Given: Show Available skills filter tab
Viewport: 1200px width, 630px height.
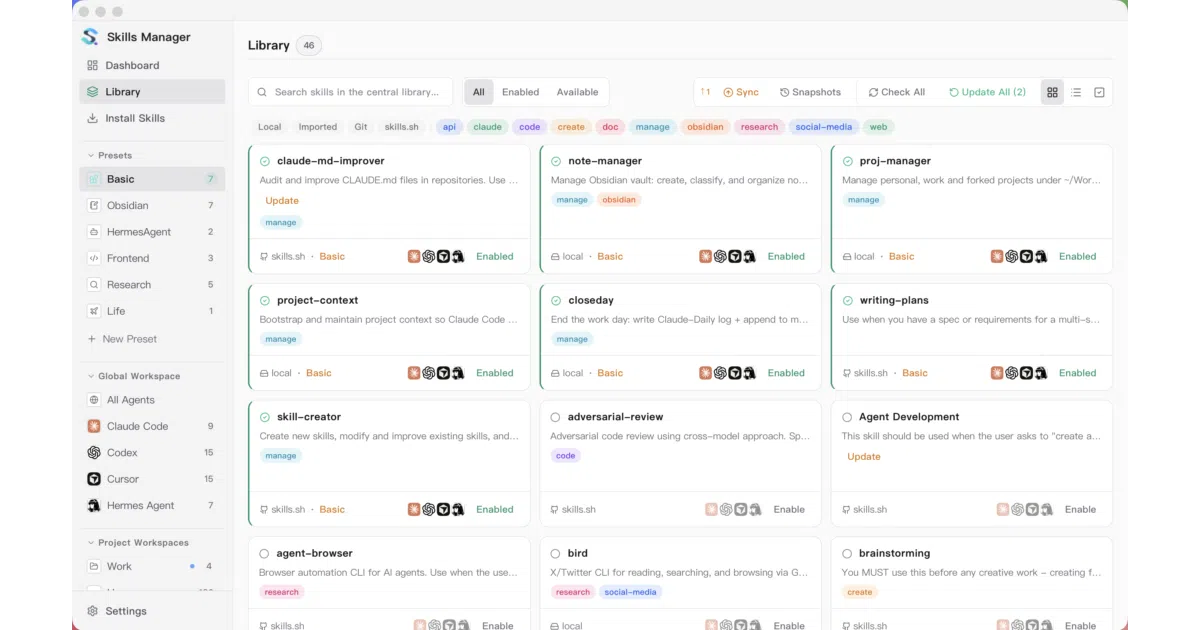Looking at the screenshot, I should click(577, 92).
